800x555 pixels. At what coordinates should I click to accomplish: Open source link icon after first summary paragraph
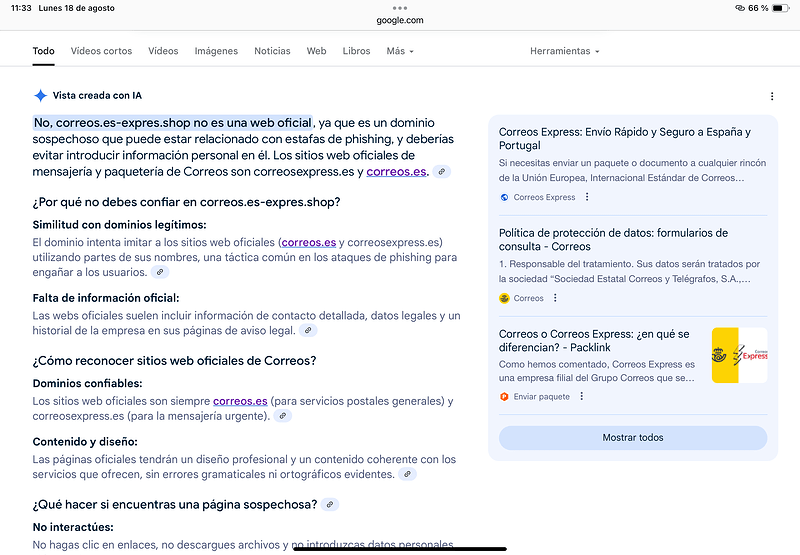[x=442, y=172]
